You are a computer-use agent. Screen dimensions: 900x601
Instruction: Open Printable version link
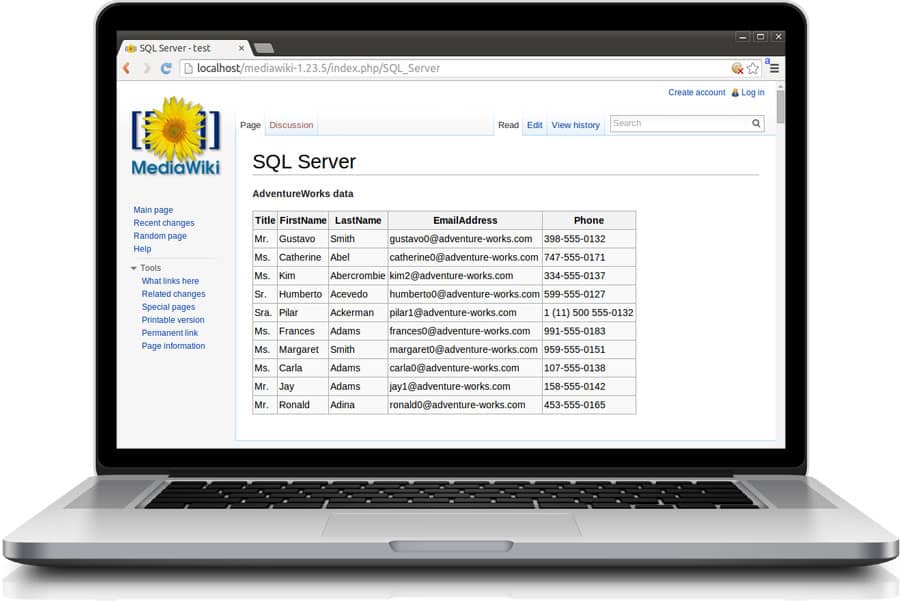tap(173, 320)
